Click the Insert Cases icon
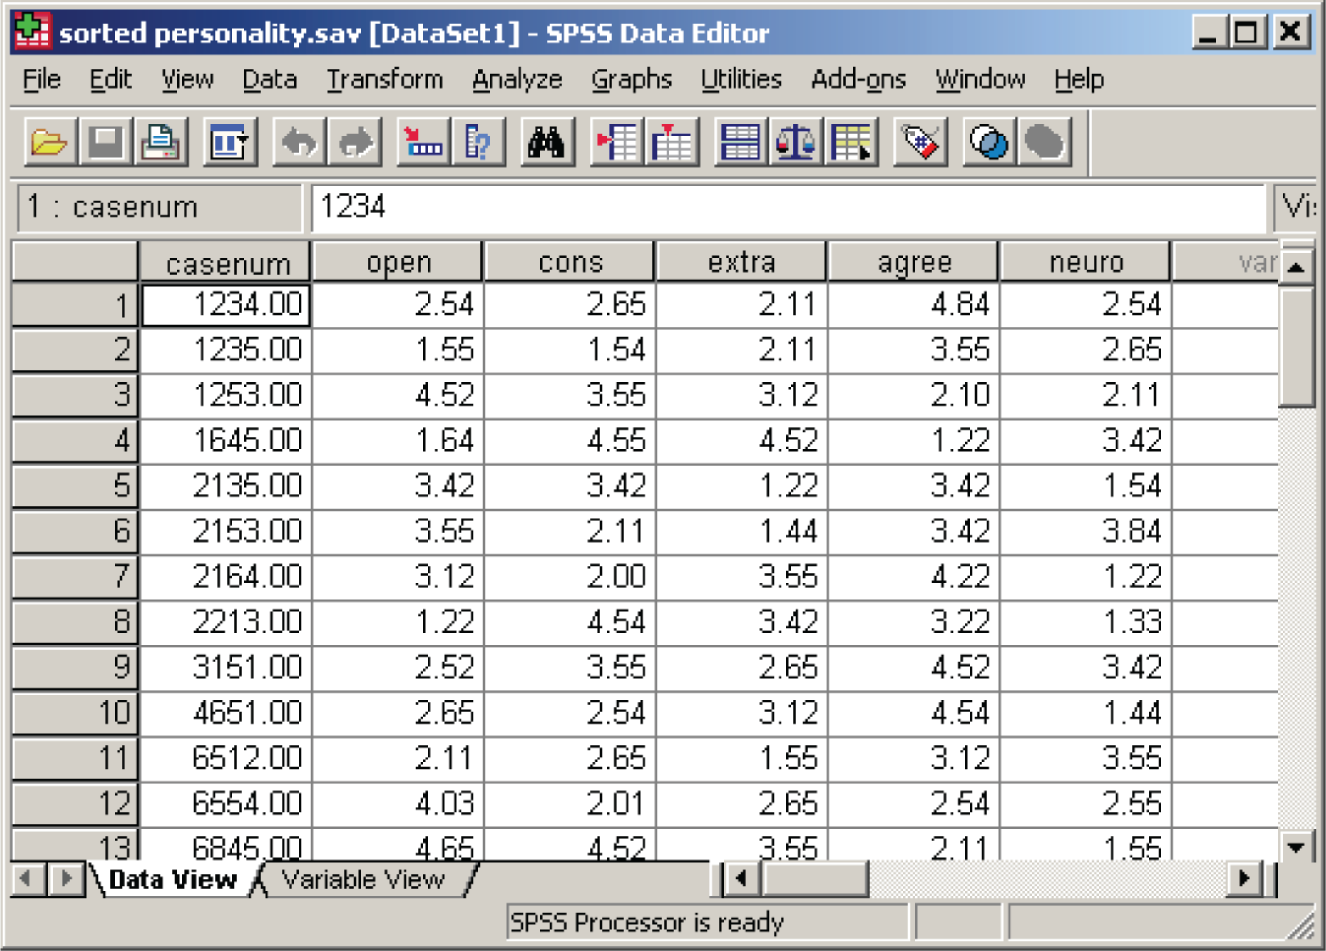 (x=616, y=142)
